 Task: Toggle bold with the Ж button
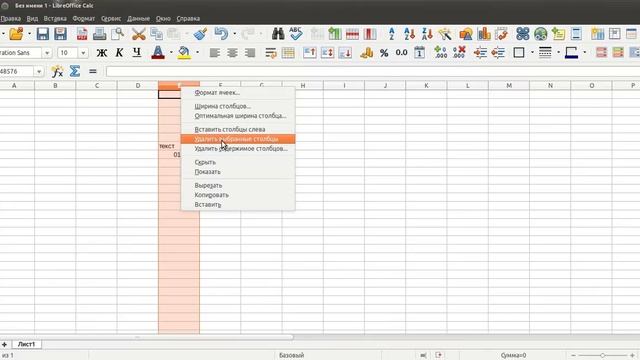pyautogui.click(x=102, y=53)
